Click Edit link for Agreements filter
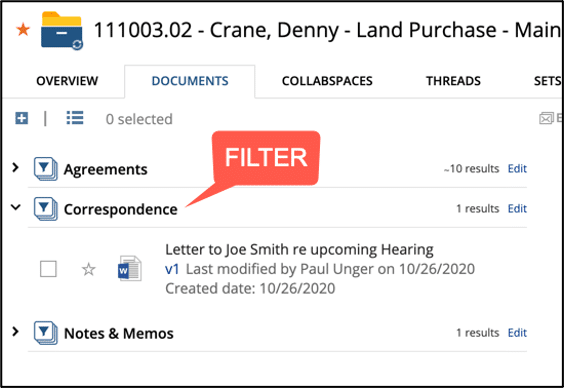Screen dimensions: 564x389 [x=517, y=168]
